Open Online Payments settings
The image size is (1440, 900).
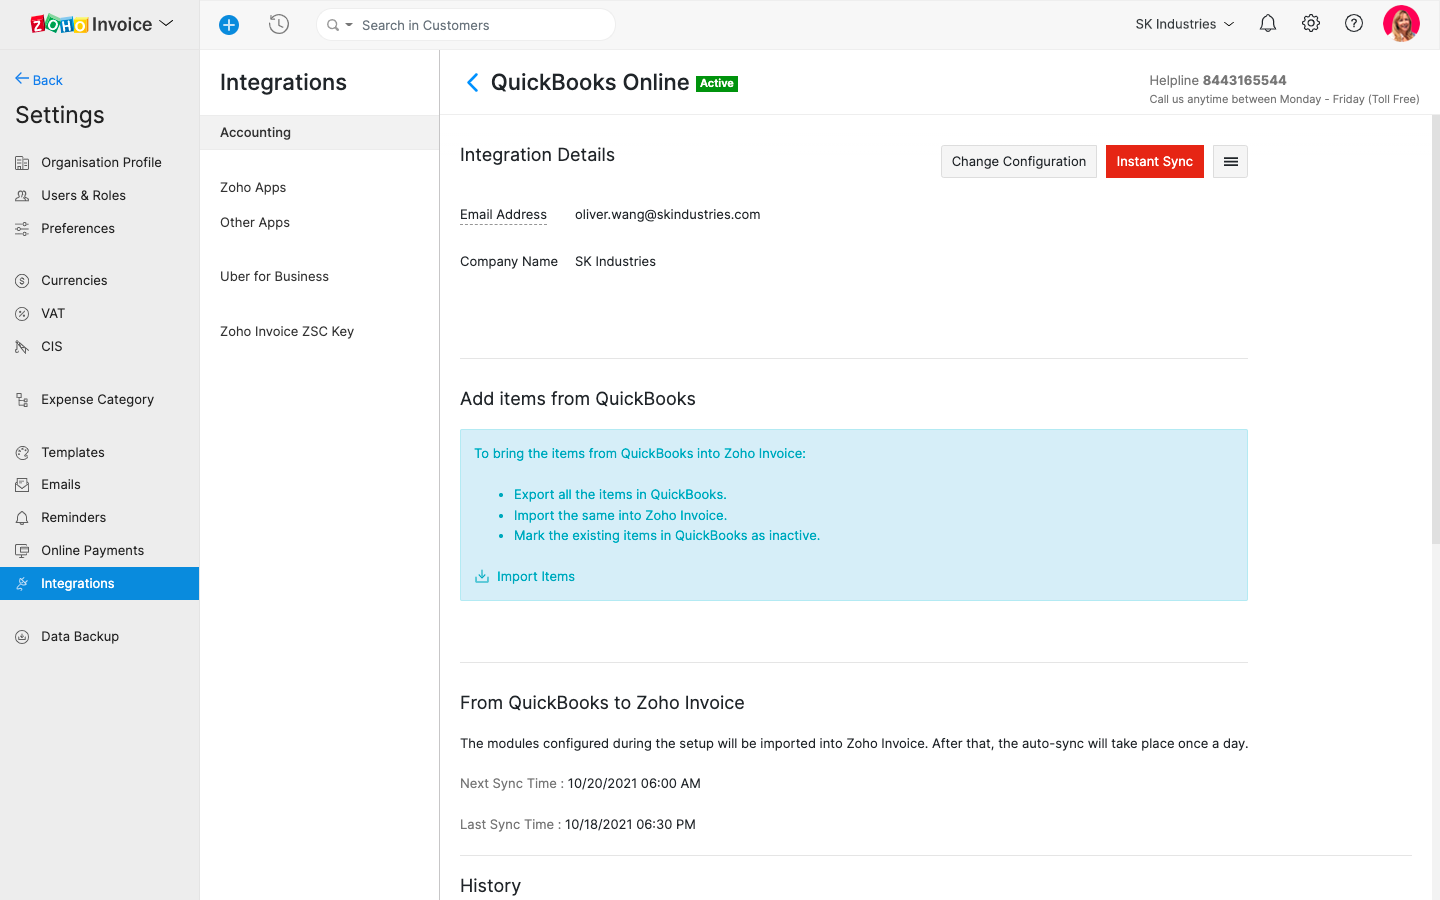(92, 551)
